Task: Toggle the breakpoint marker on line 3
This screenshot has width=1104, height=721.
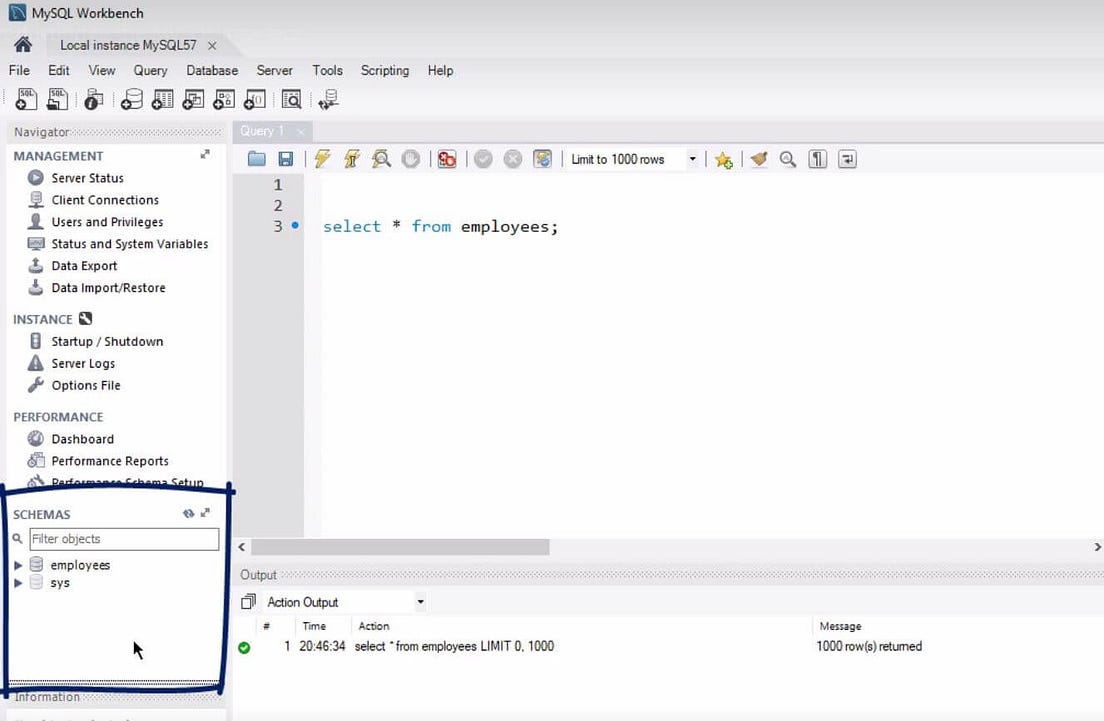Action: click(294, 226)
